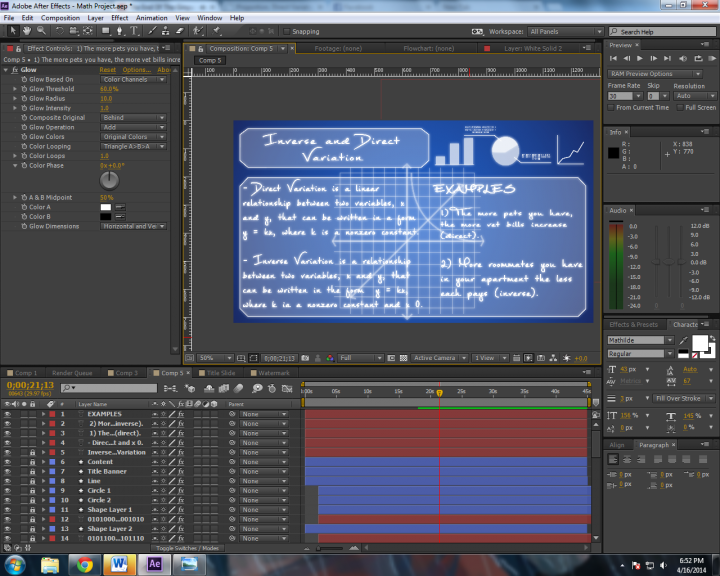Select the Rotation tool
Viewport: 720px width, 576px height.
coord(59,31)
